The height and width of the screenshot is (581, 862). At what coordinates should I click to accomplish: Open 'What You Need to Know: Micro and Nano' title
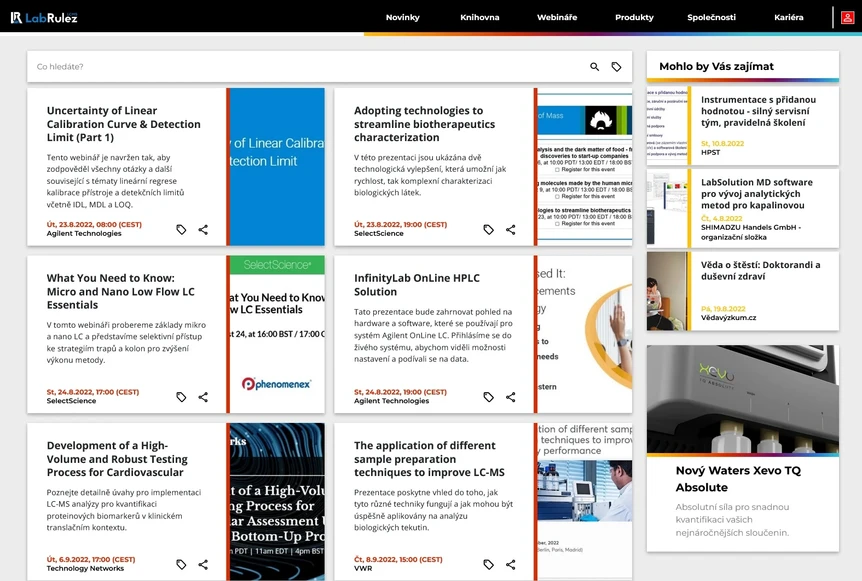[120, 291]
